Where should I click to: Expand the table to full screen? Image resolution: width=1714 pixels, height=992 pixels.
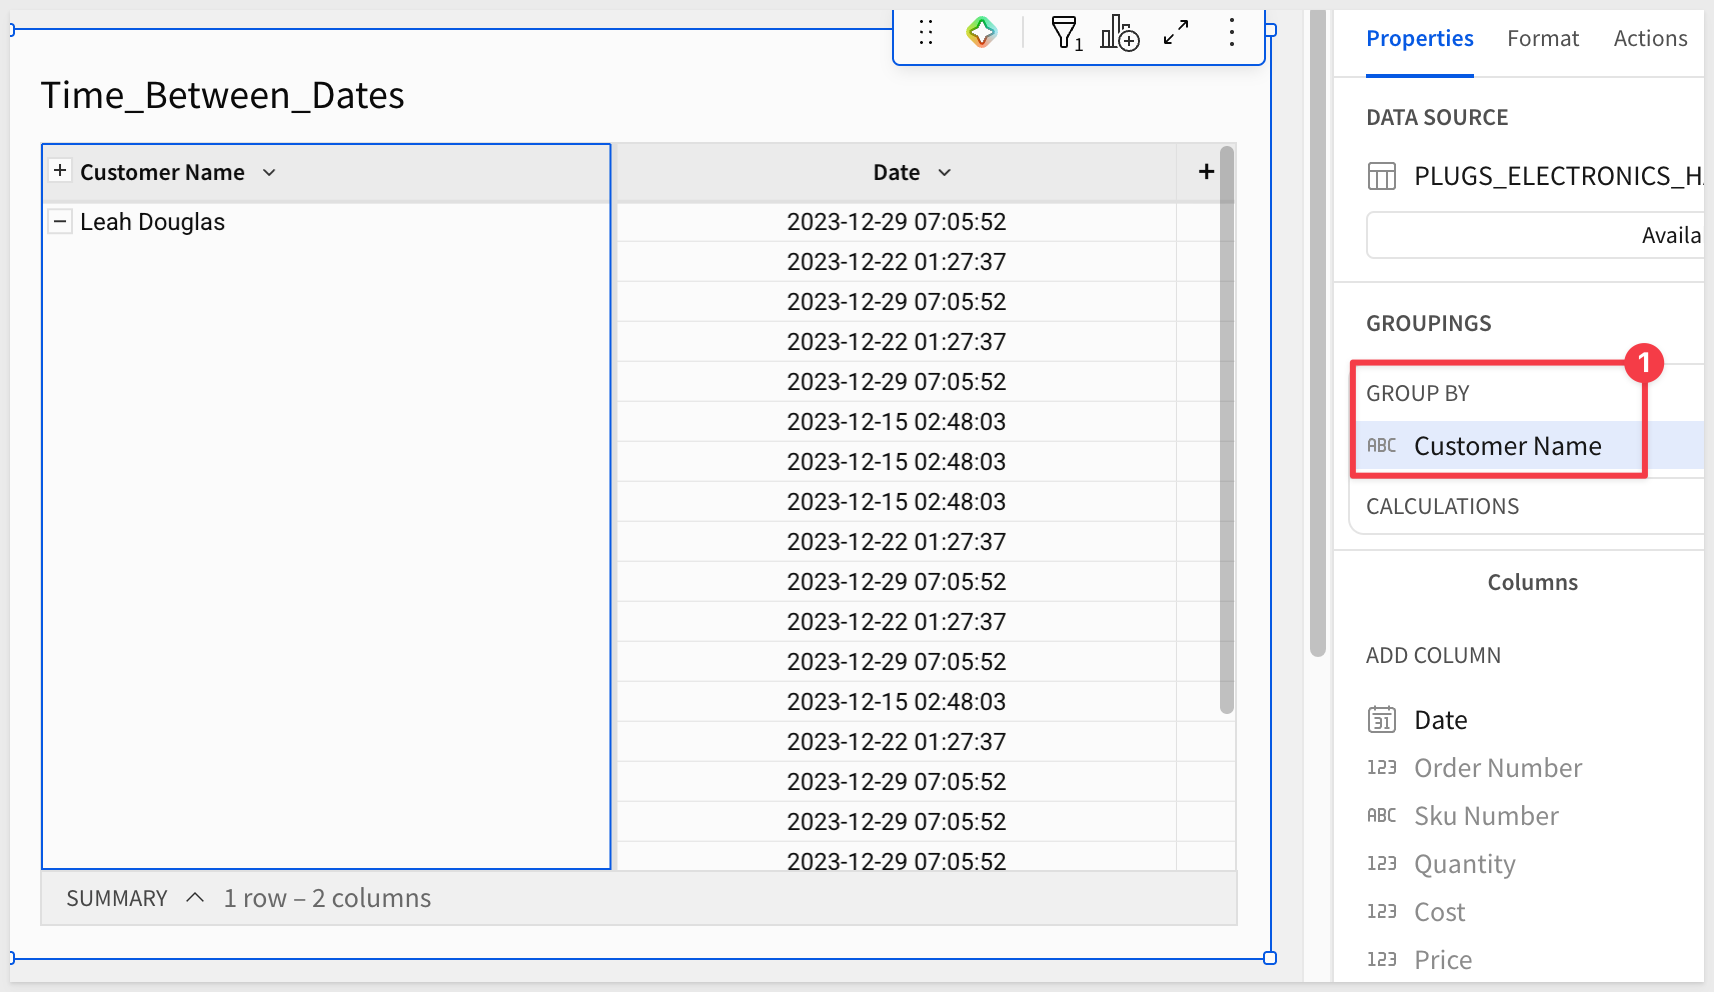pos(1176,33)
